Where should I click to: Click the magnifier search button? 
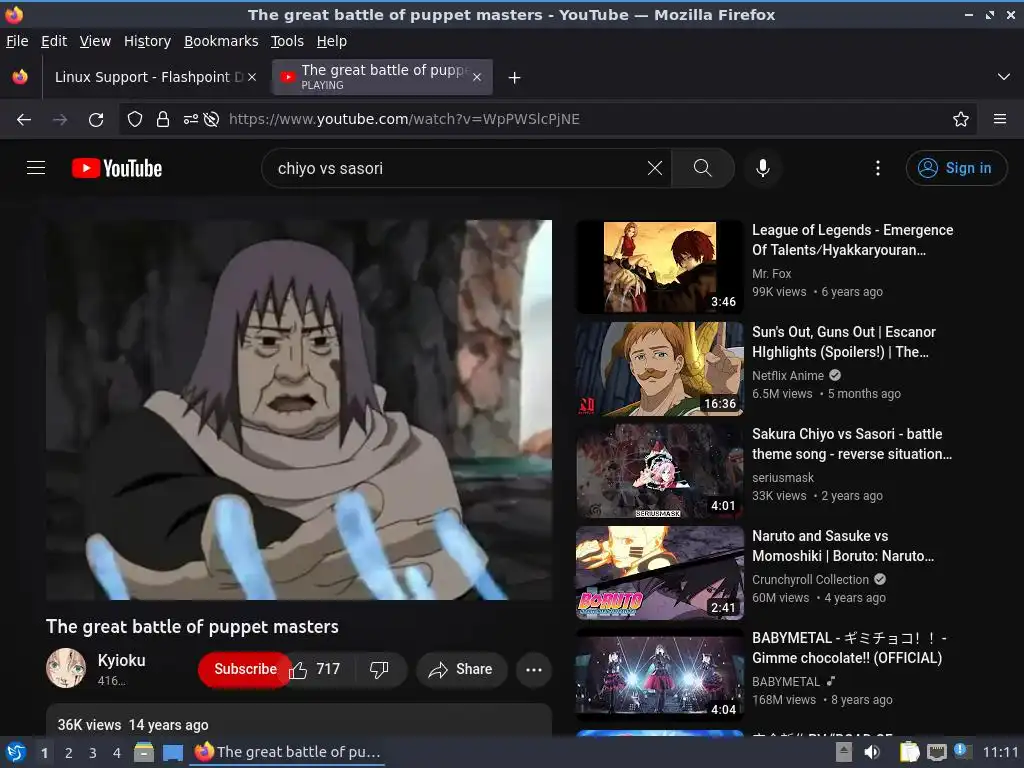tap(702, 168)
